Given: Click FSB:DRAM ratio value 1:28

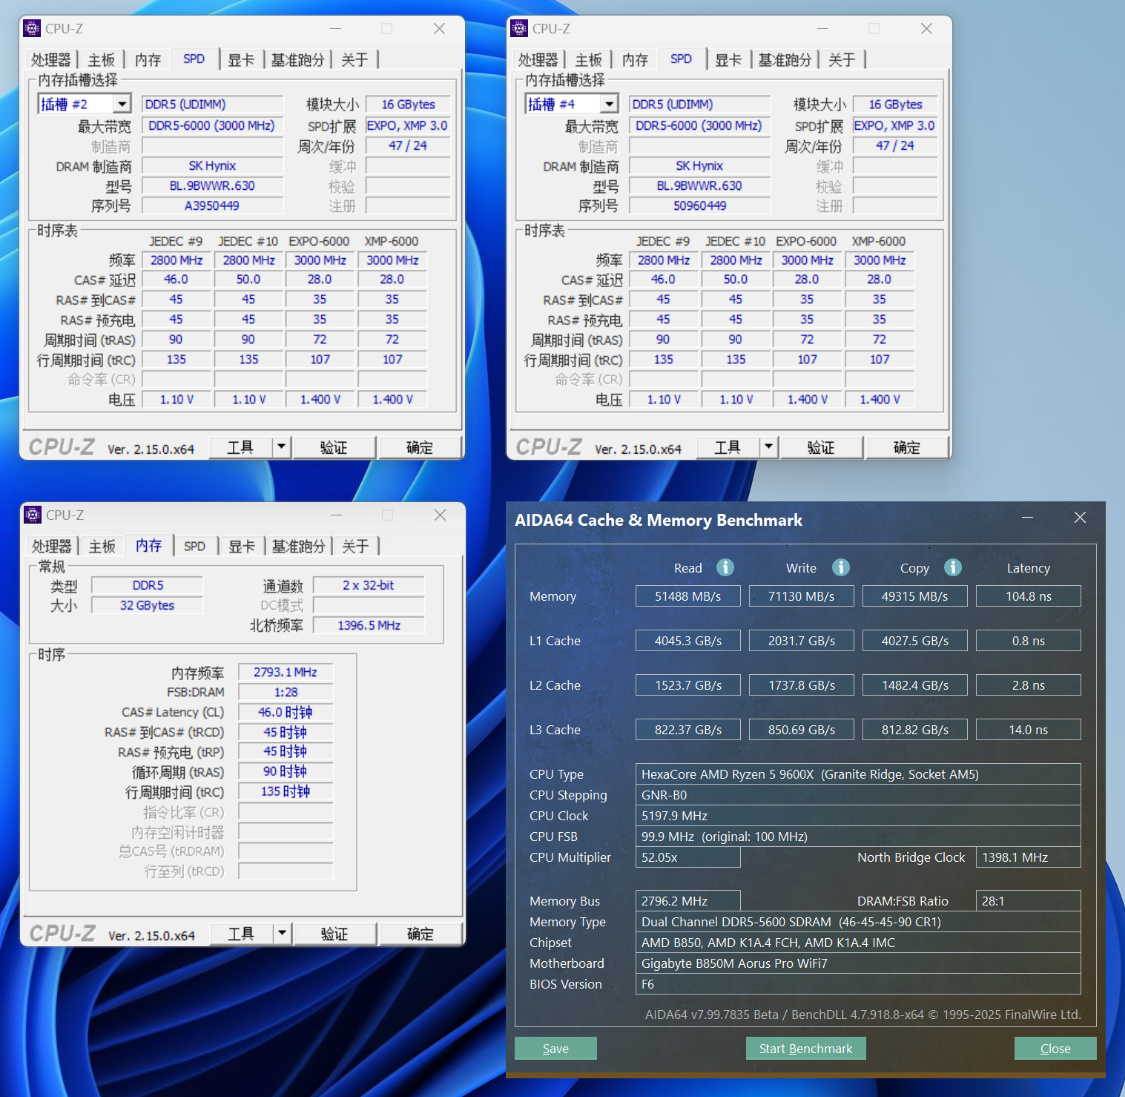Looking at the screenshot, I should point(286,692).
